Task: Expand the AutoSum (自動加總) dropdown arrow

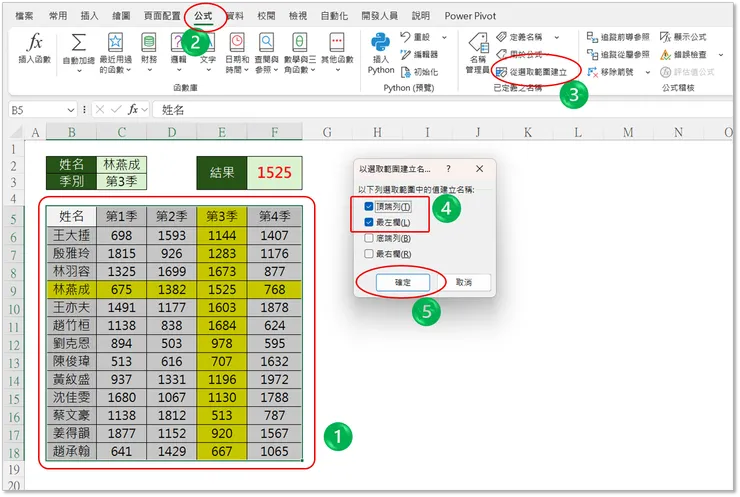Action: coord(79,70)
